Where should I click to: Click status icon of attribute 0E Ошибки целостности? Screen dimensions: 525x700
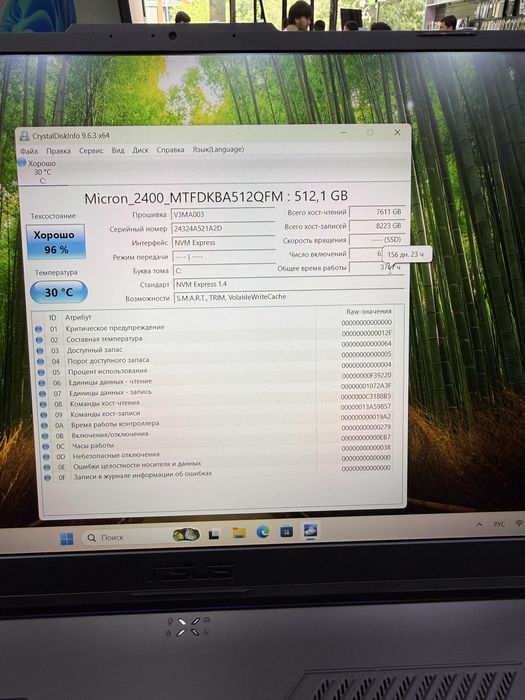click(47, 467)
